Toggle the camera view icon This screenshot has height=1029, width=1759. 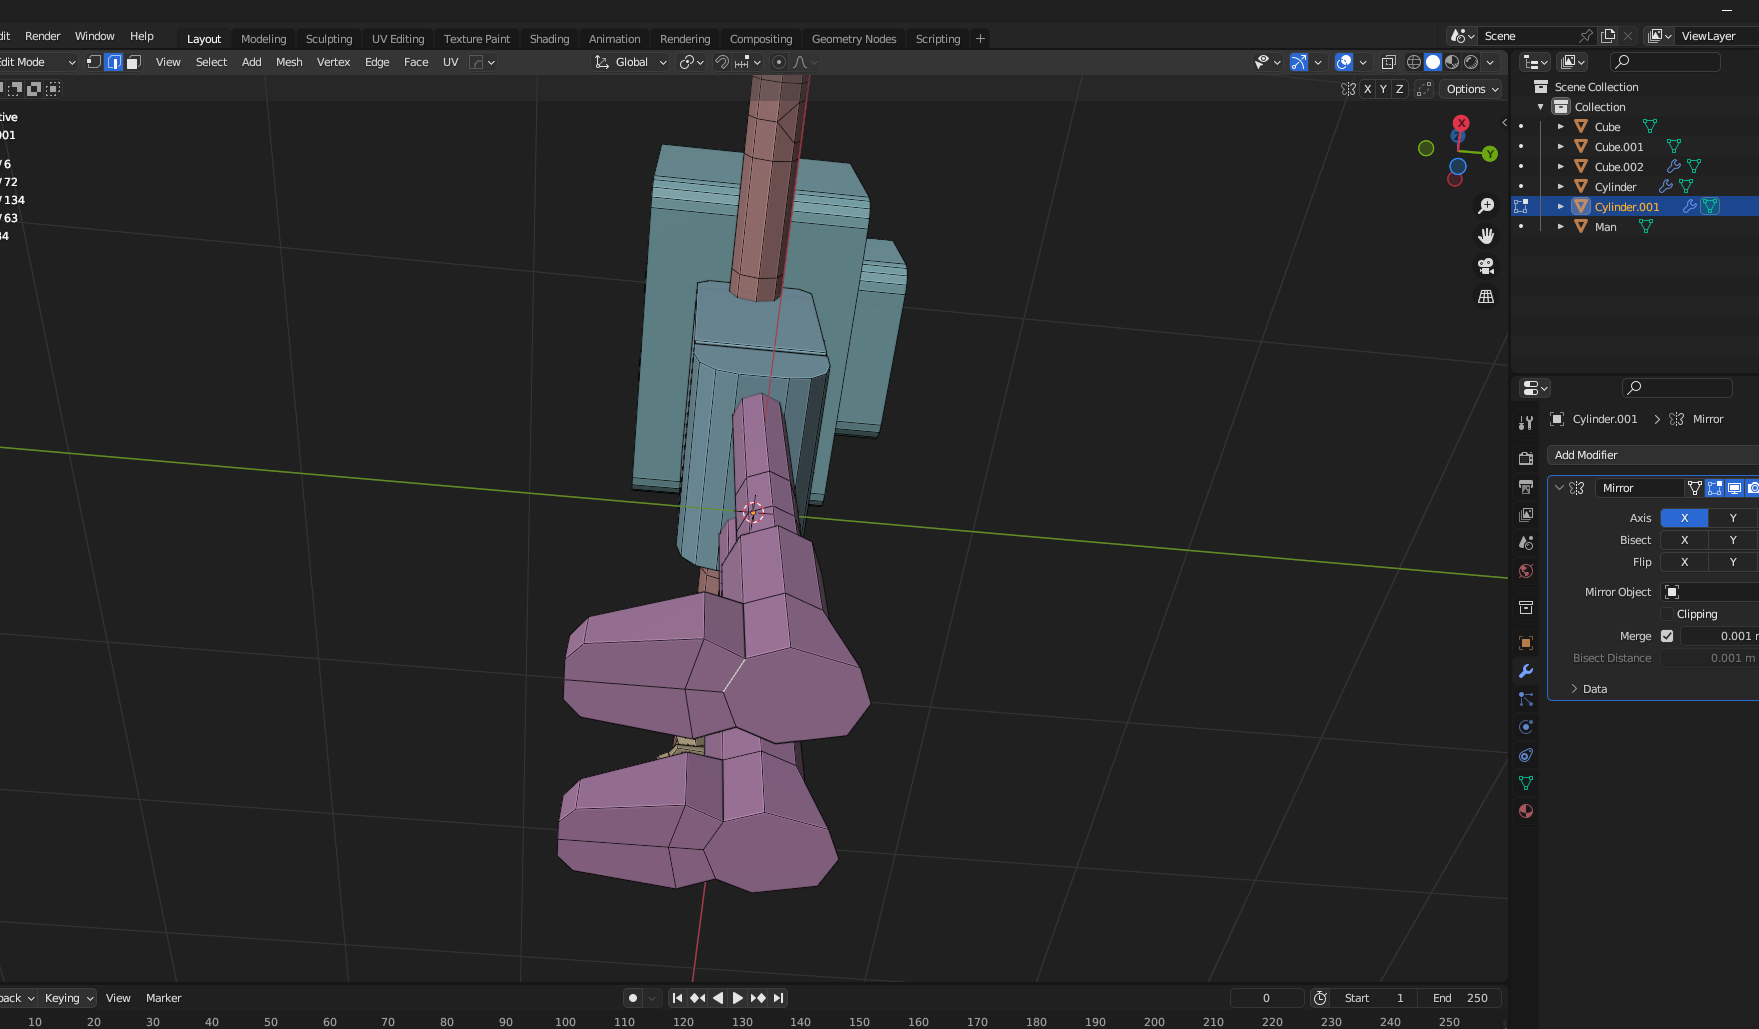[x=1486, y=266]
